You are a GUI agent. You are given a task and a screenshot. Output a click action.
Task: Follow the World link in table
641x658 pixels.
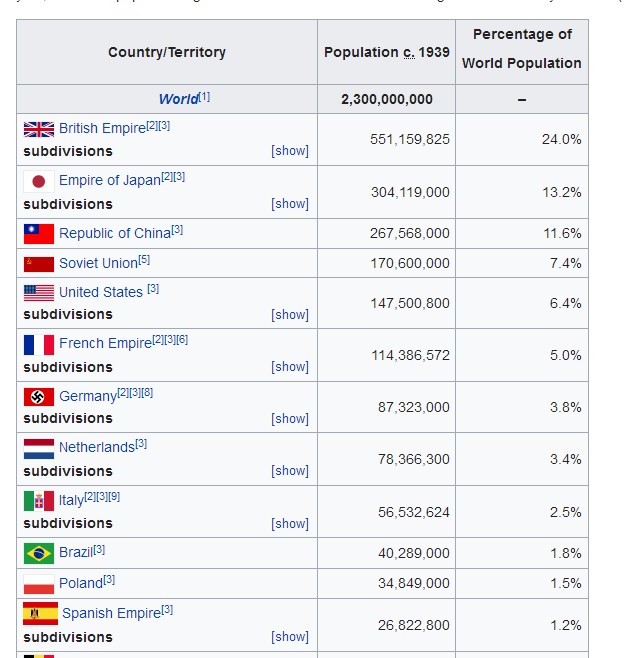coord(177,99)
